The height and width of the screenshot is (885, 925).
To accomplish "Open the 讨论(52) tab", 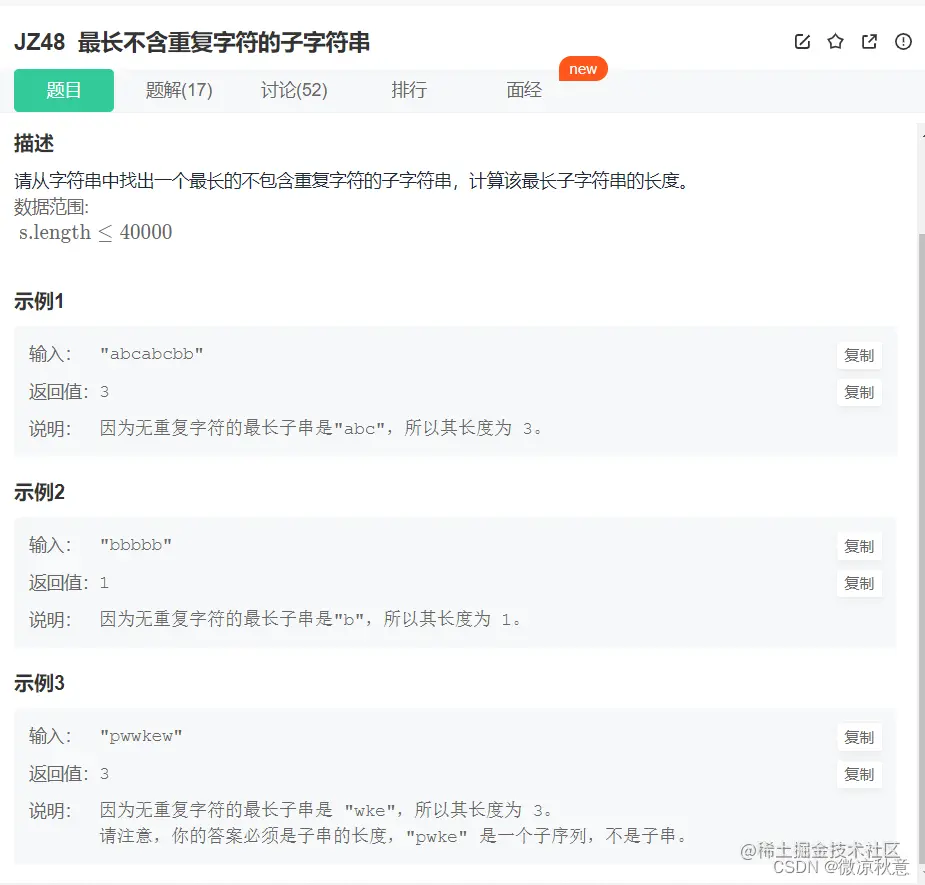I will pyautogui.click(x=295, y=90).
